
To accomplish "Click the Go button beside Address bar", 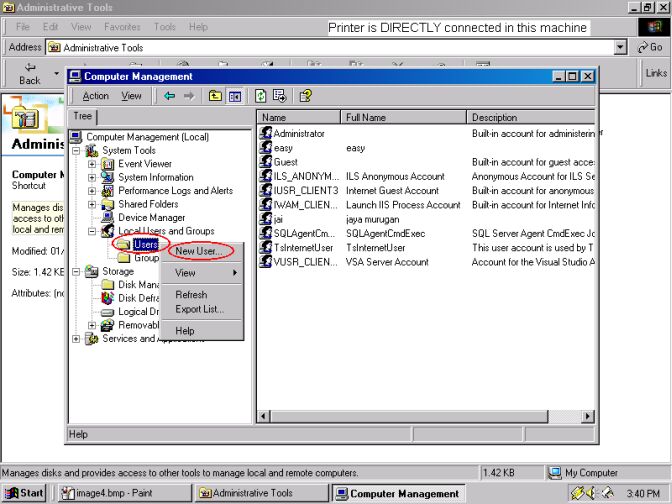I will pos(650,47).
